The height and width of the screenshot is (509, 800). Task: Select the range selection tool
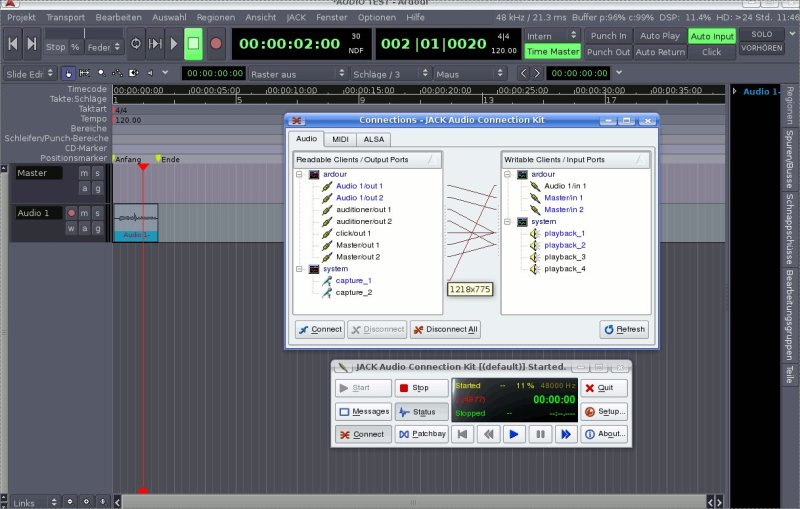[85, 73]
